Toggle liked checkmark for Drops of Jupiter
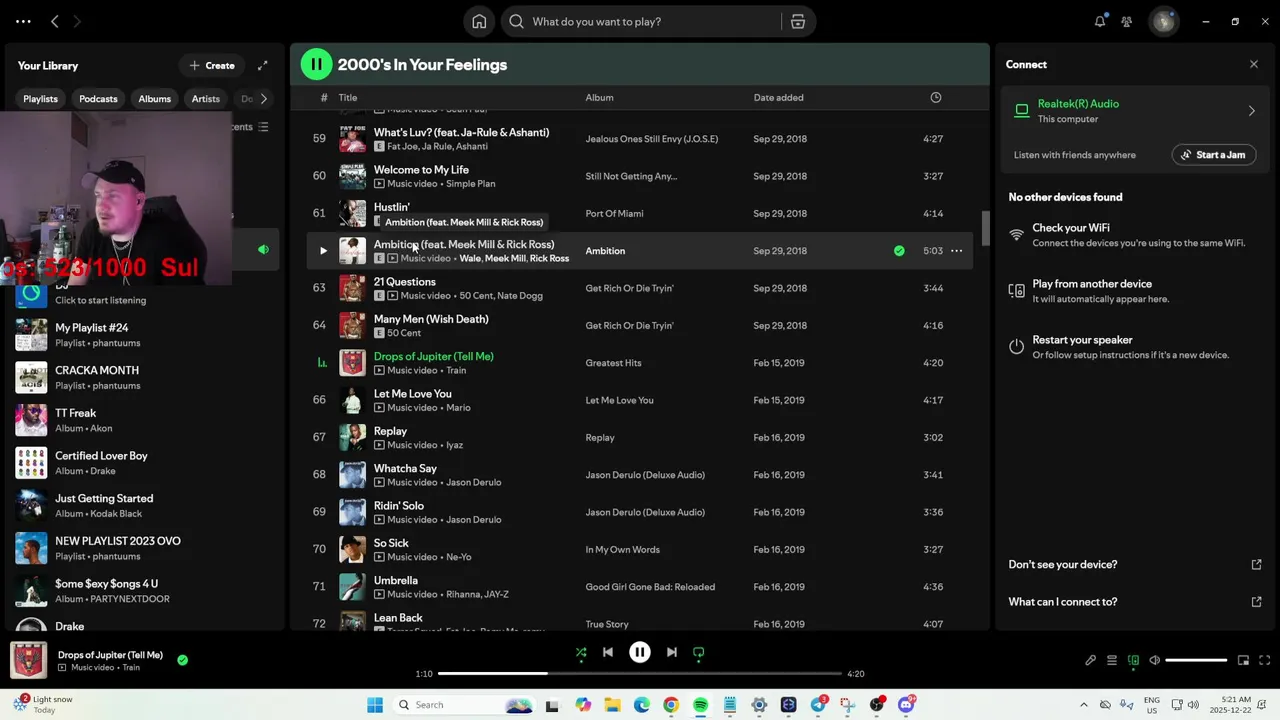Screen dimensions: 1280x720 tap(182, 660)
